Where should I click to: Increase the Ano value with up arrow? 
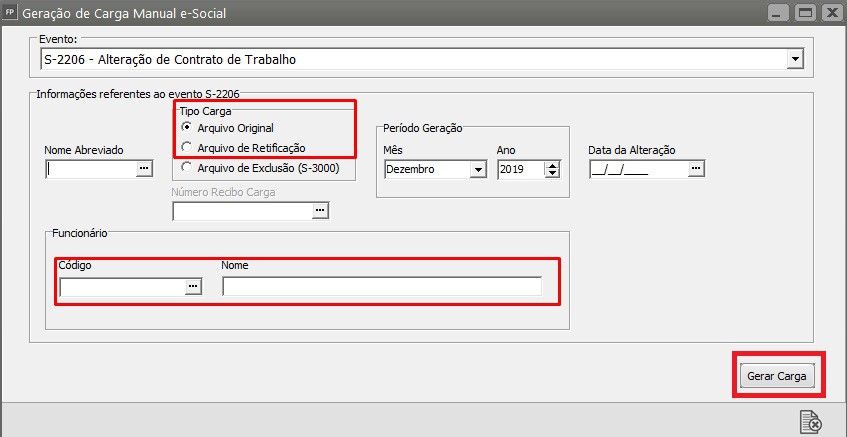pyautogui.click(x=552, y=165)
